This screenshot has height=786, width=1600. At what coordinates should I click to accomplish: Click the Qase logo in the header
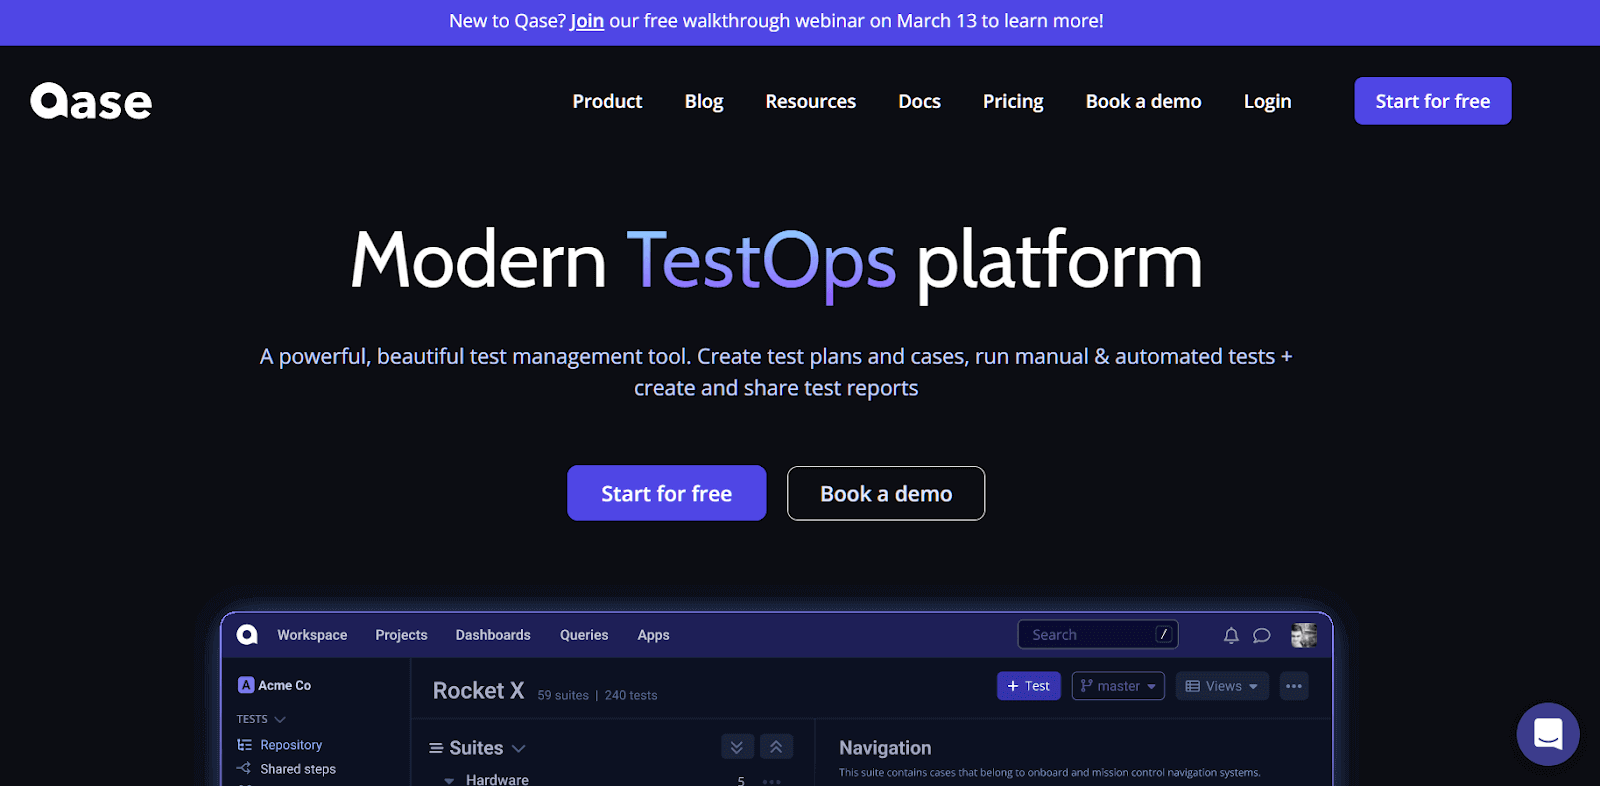[x=91, y=101]
